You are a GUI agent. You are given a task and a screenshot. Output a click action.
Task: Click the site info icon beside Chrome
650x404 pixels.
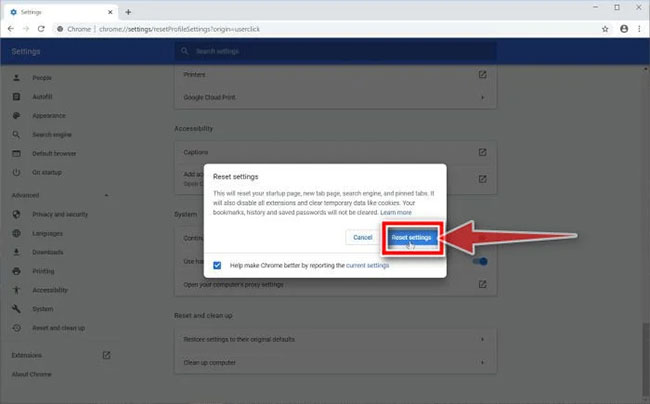[x=61, y=29]
